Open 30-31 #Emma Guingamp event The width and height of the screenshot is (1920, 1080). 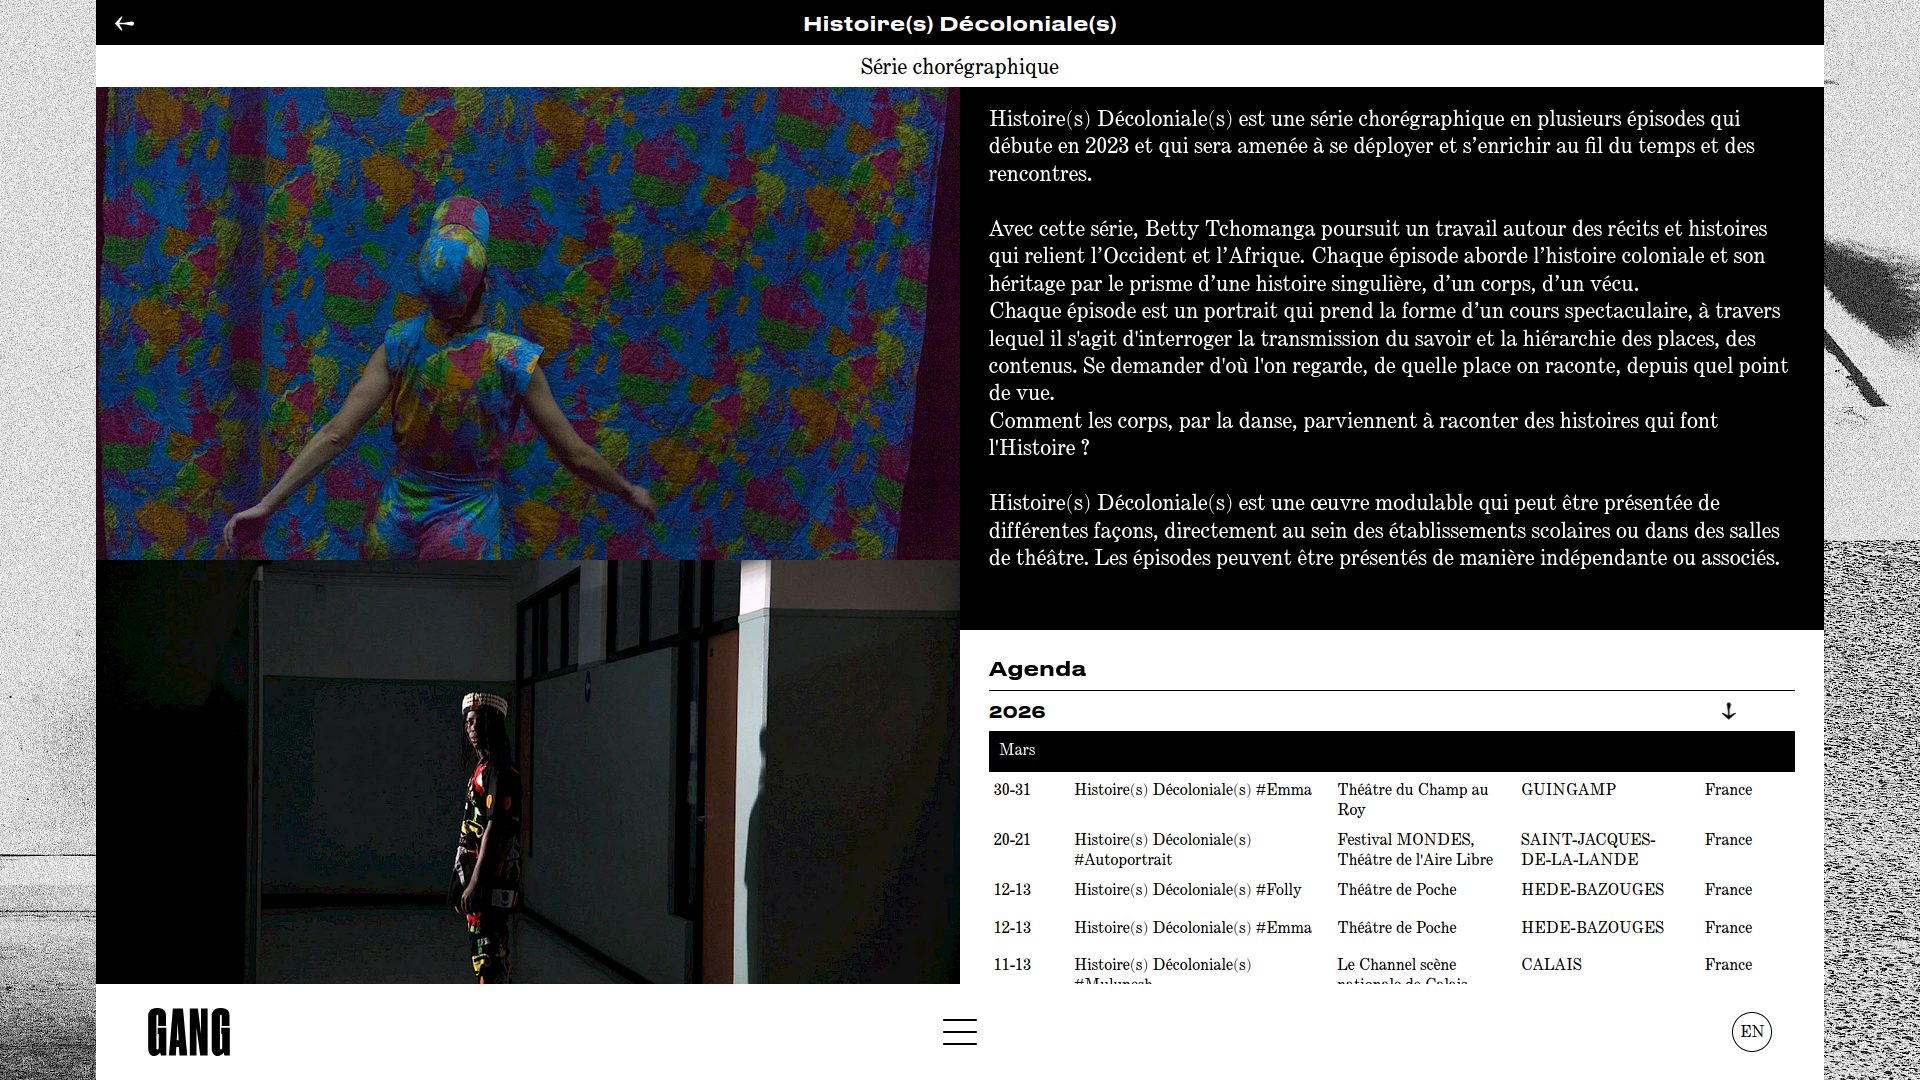pos(1192,790)
